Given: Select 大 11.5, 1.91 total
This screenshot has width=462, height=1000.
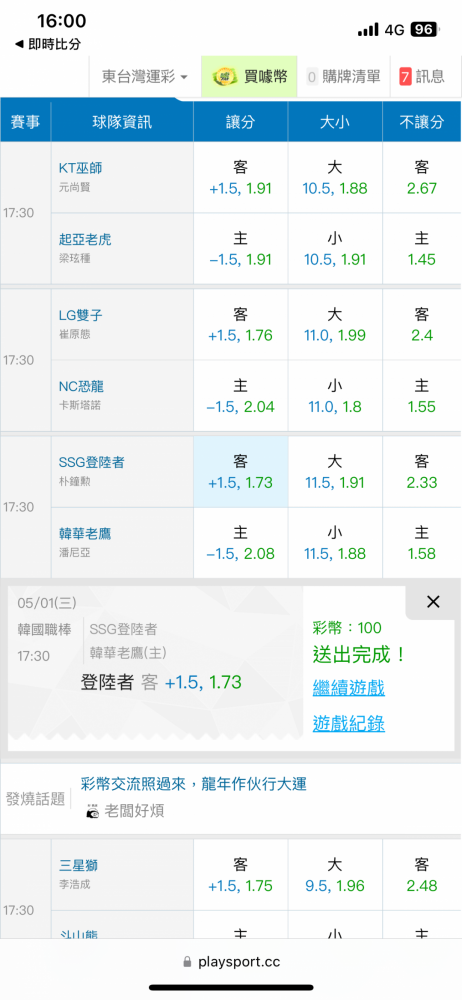Looking at the screenshot, I should [x=335, y=472].
